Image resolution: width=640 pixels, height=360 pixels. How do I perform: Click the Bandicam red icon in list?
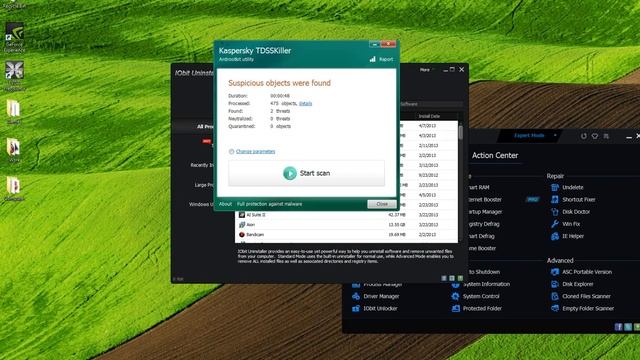[x=242, y=235]
